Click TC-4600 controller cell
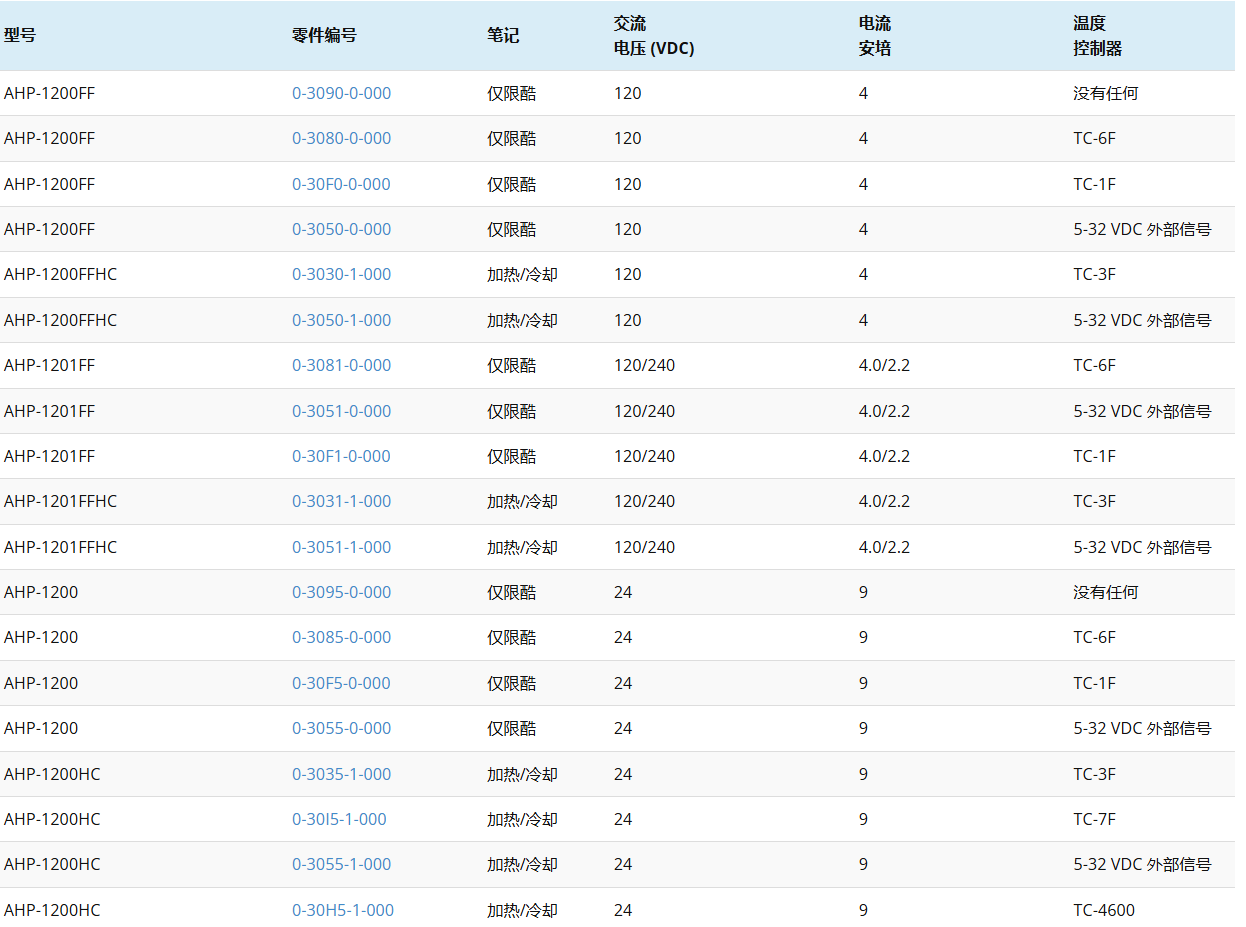Viewport: 1246px width, 927px height. 1105,910
